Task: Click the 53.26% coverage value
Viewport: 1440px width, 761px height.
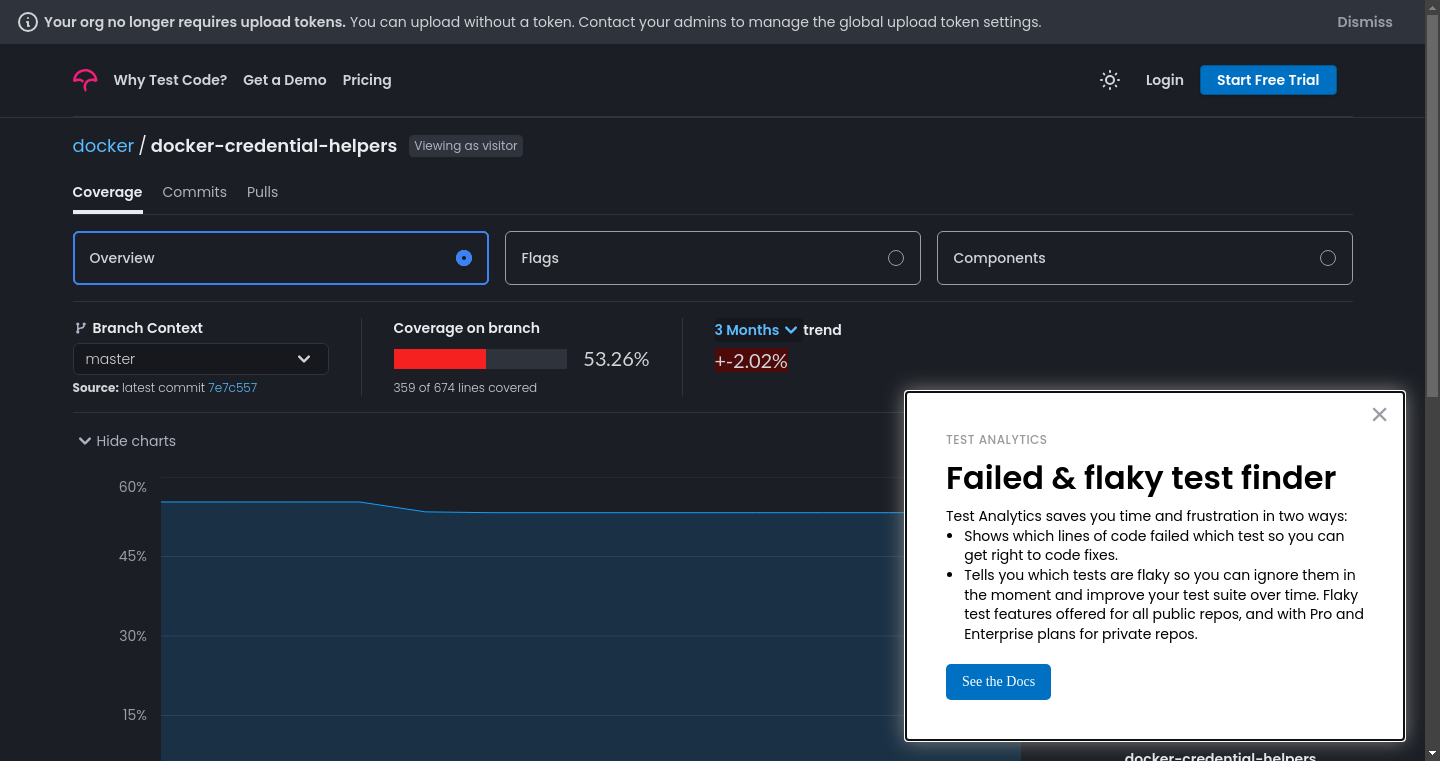Action: (x=617, y=359)
